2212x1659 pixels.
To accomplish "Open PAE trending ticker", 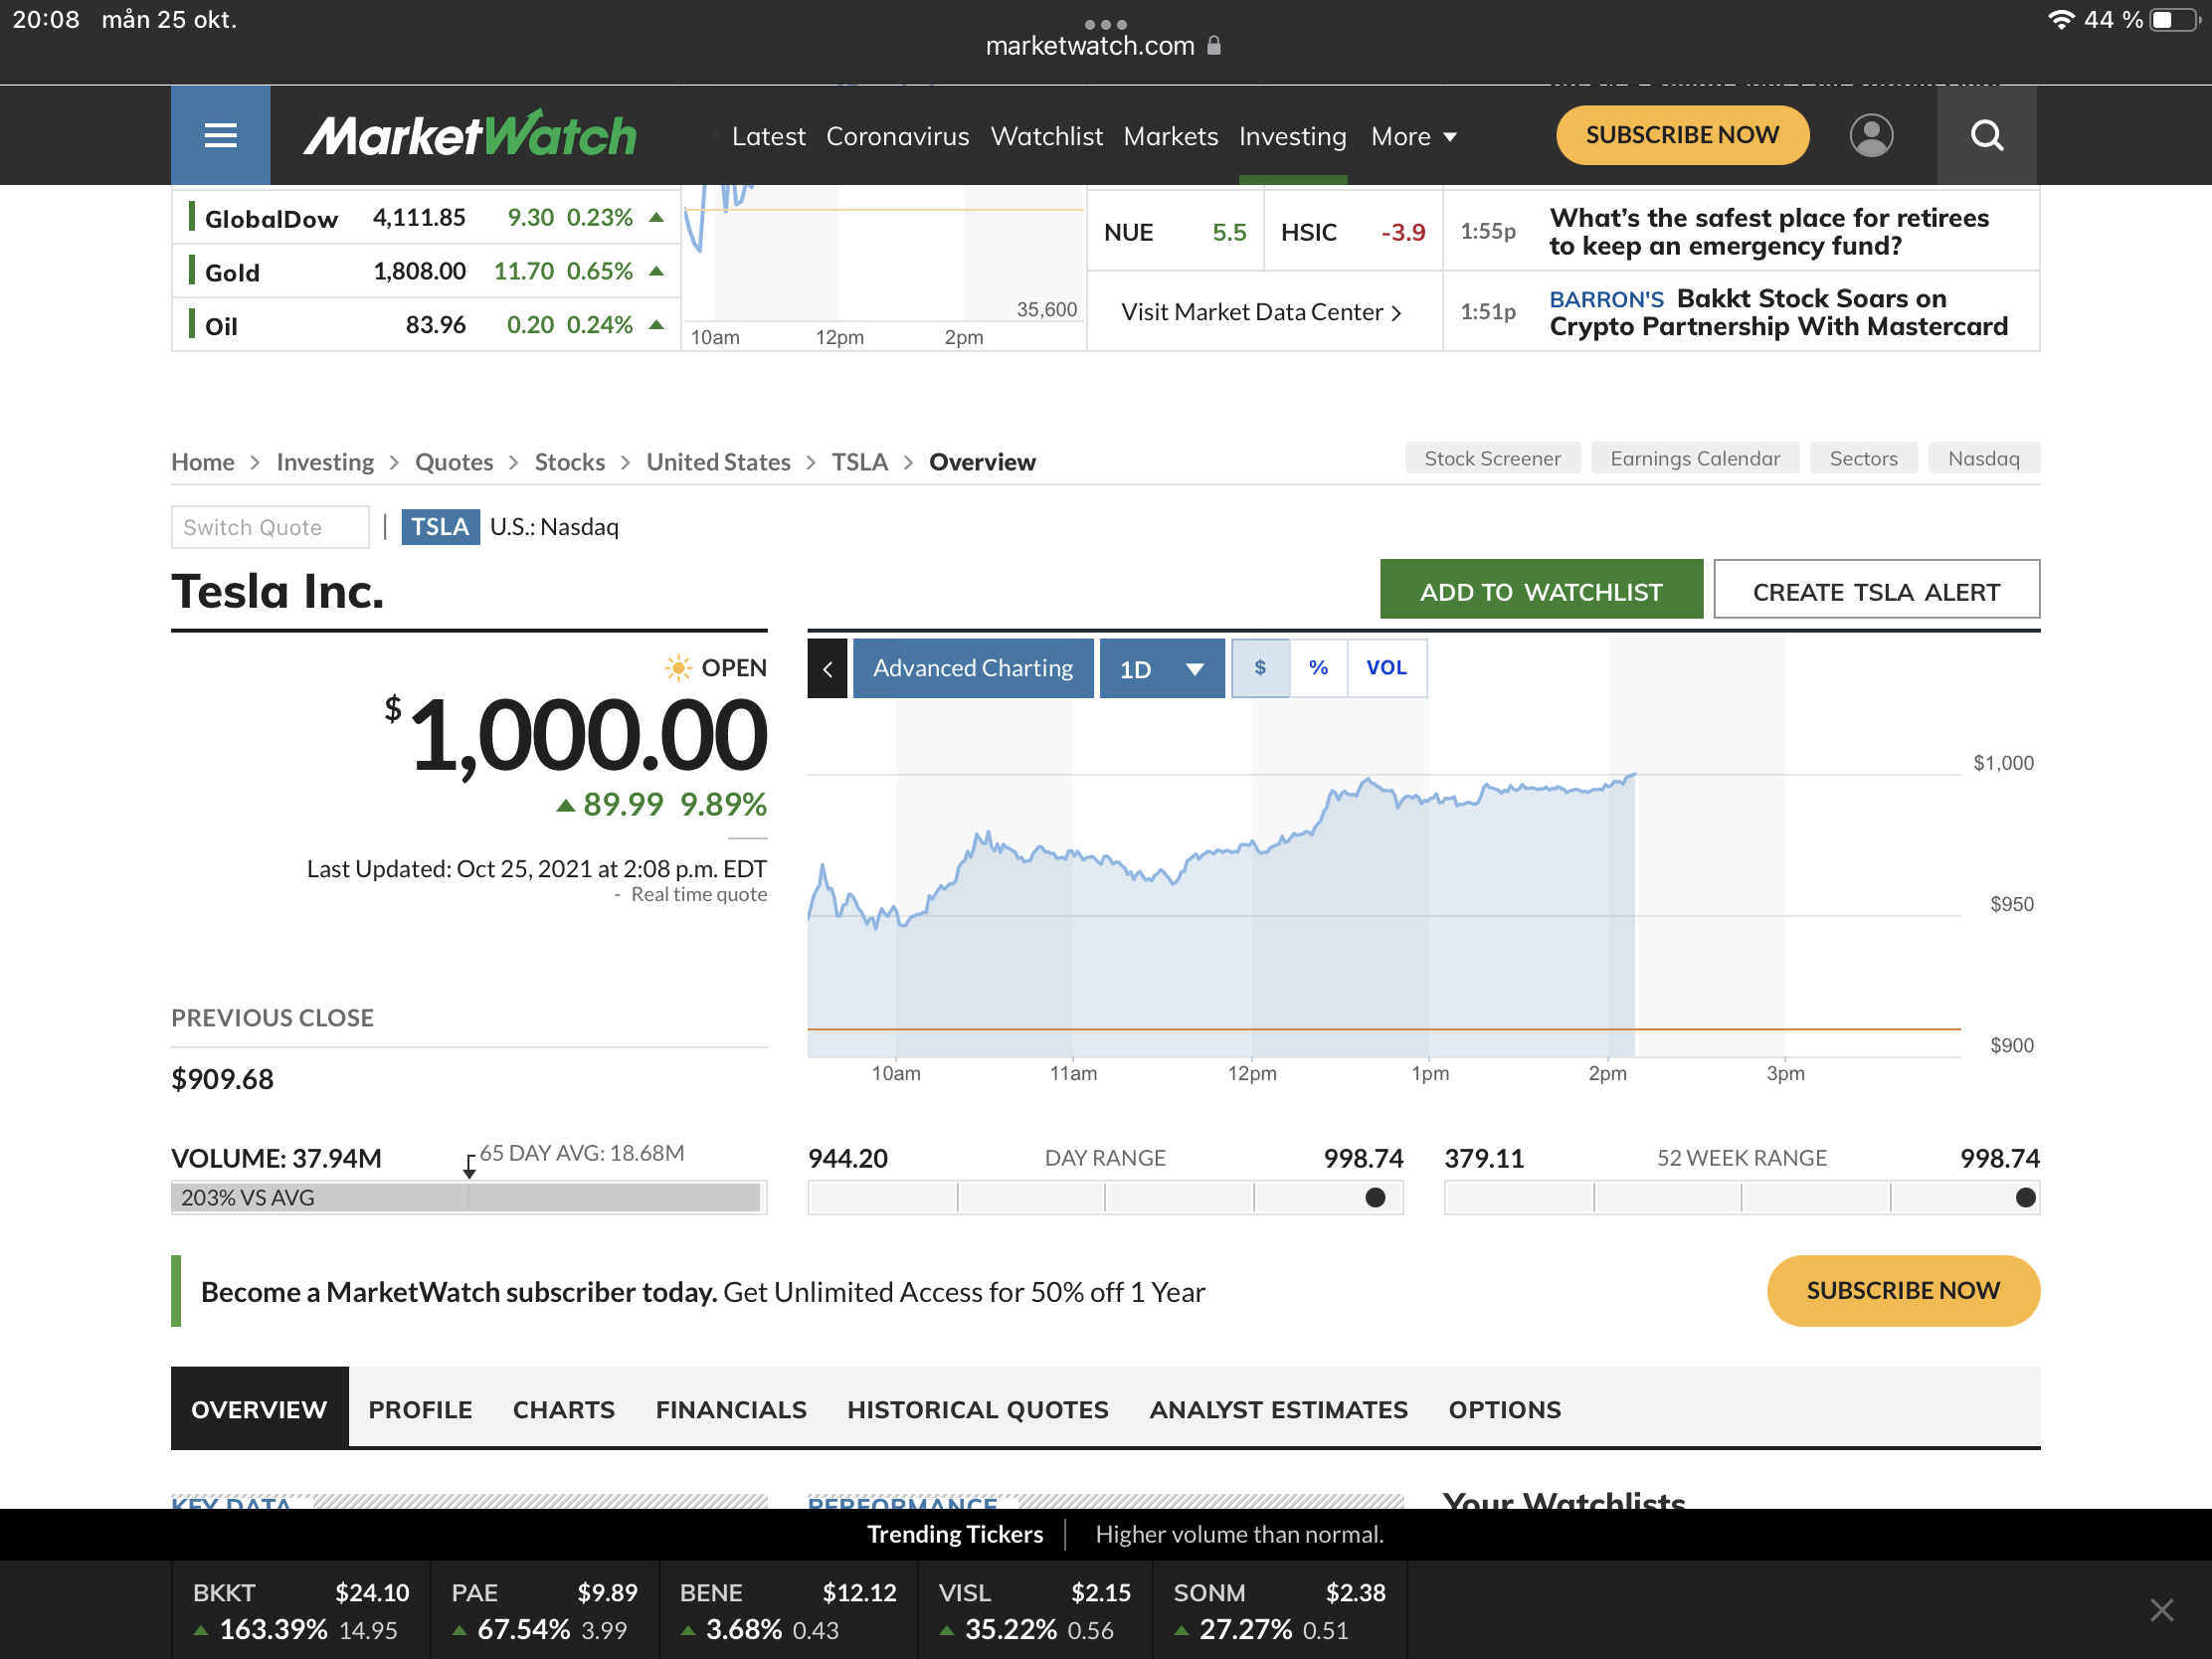I will point(544,1610).
